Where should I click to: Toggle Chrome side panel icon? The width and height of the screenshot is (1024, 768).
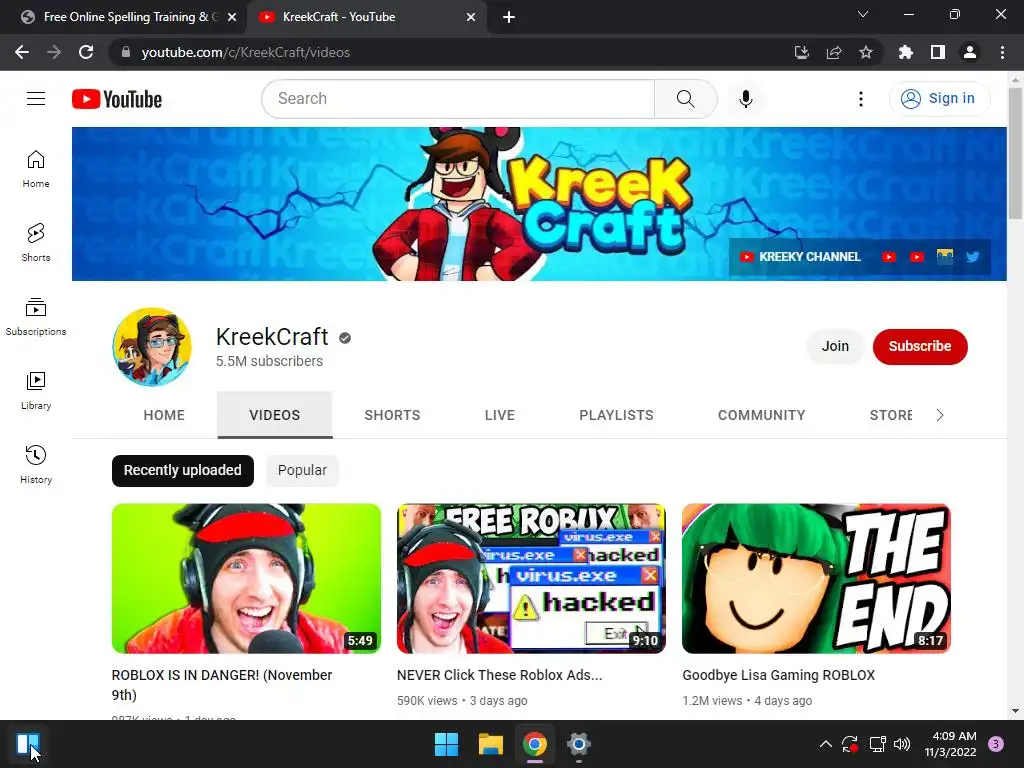pos(938,52)
